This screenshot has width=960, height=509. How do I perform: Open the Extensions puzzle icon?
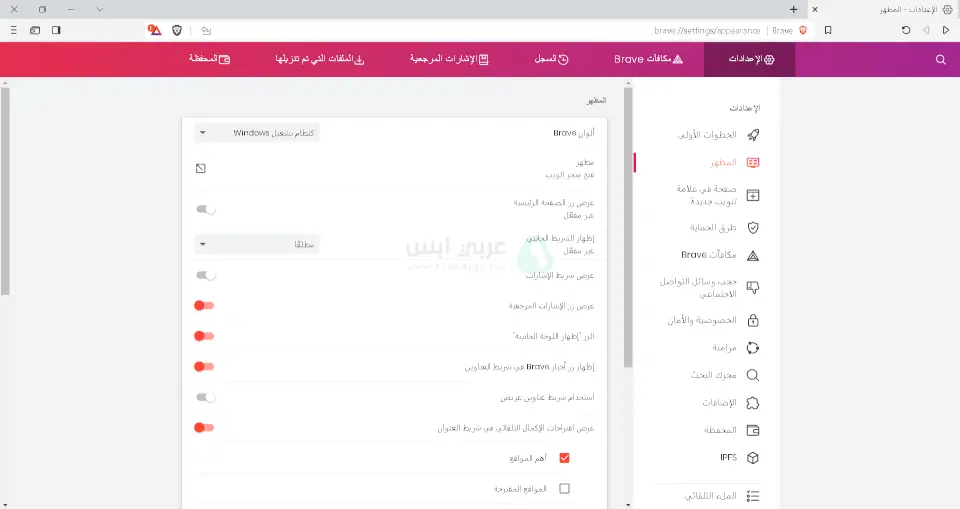click(753, 403)
